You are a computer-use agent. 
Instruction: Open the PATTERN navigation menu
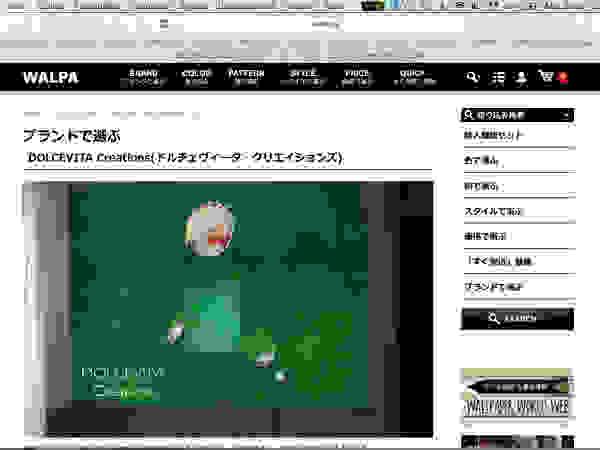(246, 77)
